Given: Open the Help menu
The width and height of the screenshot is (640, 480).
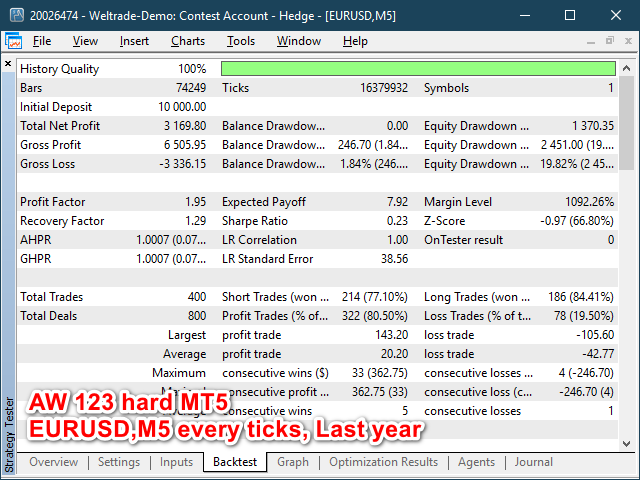Looking at the screenshot, I should [355, 41].
